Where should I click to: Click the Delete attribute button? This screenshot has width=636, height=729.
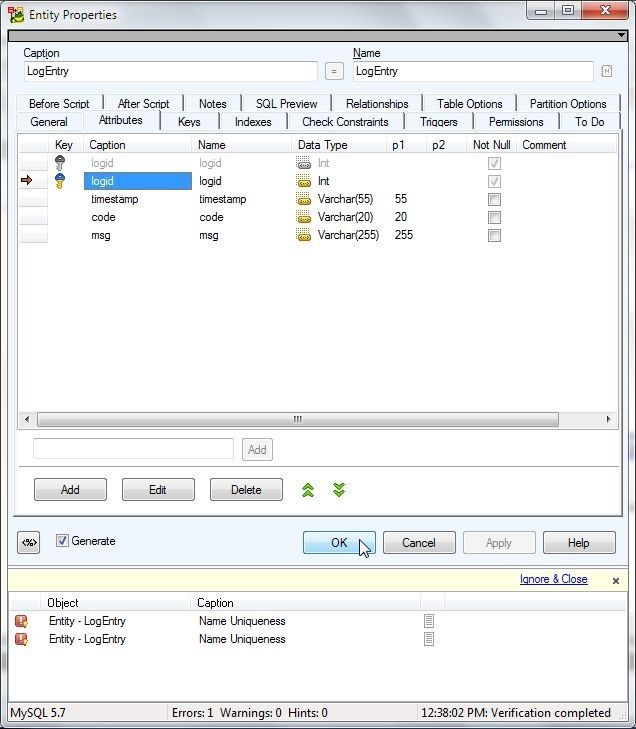point(246,490)
